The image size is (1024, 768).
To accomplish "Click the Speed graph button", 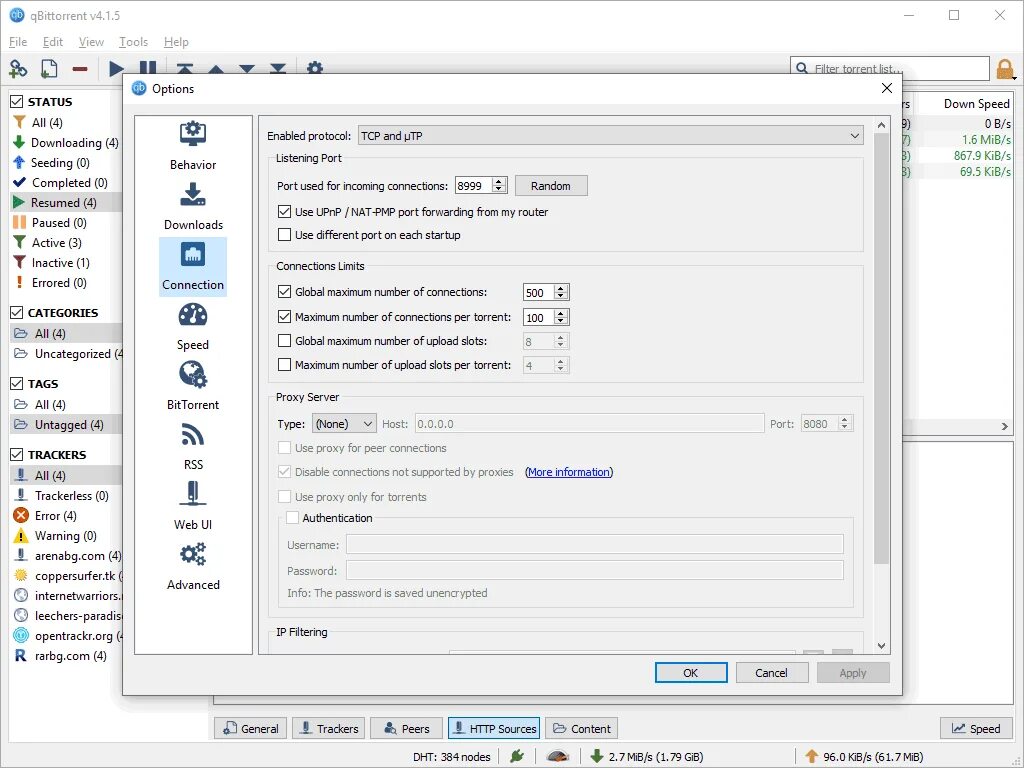I will click(976, 728).
